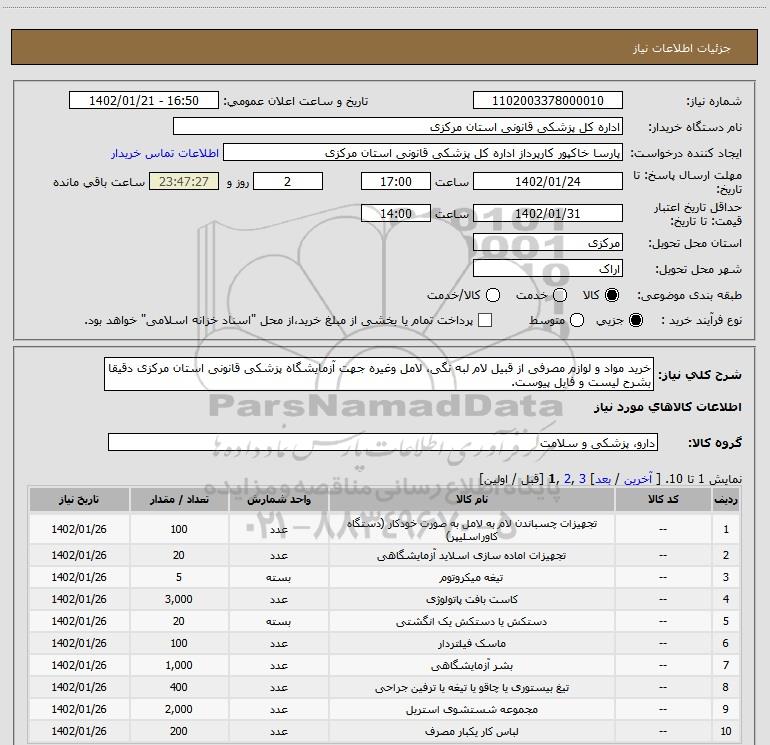Toggle the اسناد خزانه اسلامی payment checkbox
The image size is (770, 745).
485,320
